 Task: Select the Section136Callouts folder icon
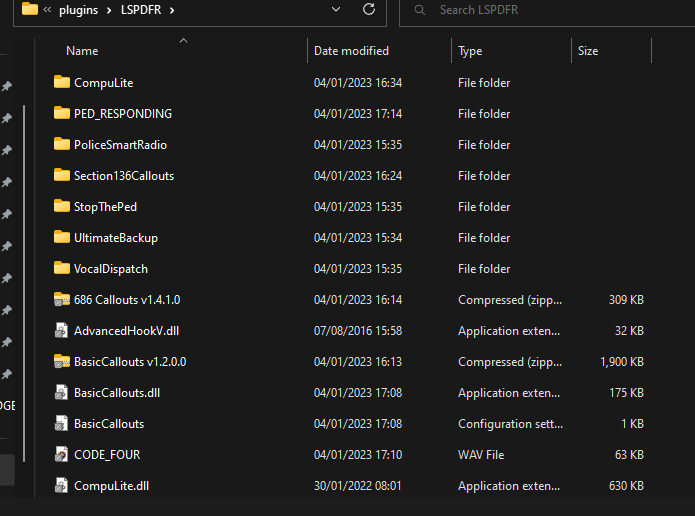[x=62, y=175]
